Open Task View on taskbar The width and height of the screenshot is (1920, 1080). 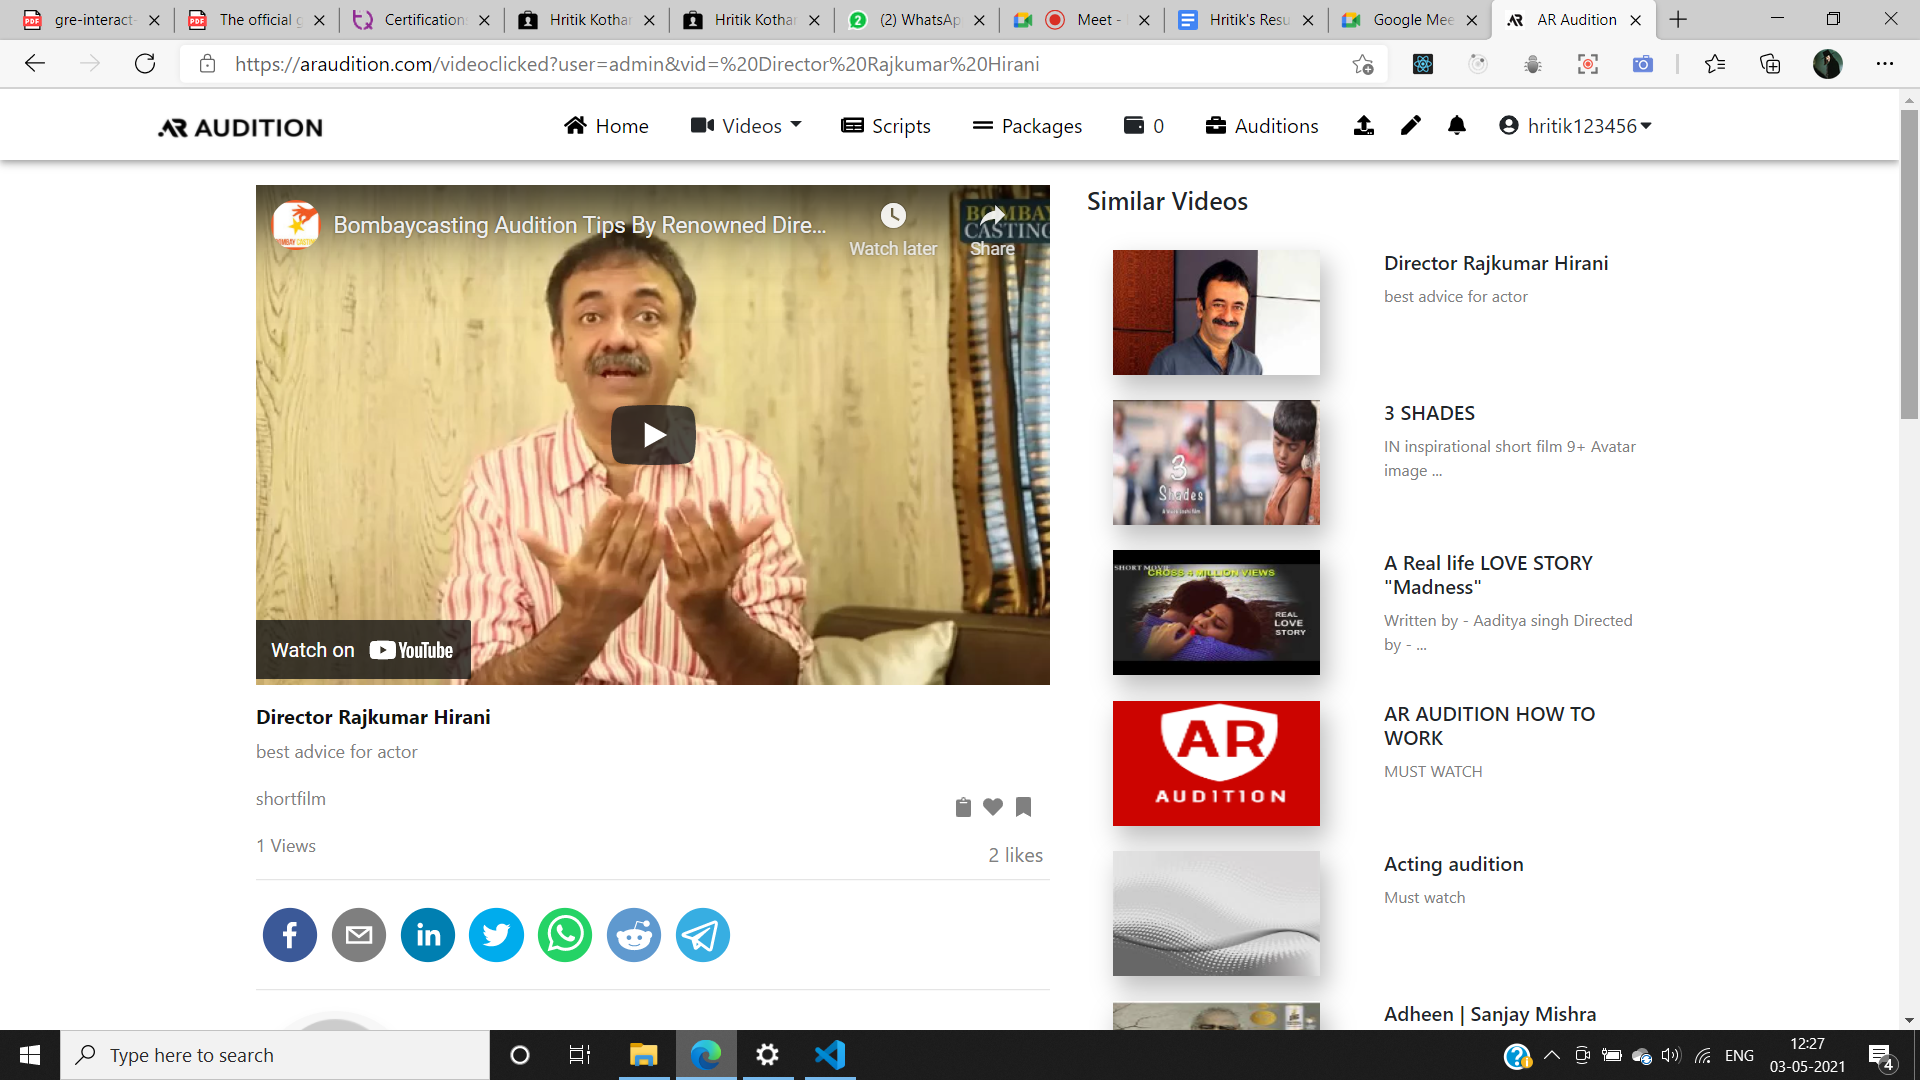pyautogui.click(x=580, y=1055)
